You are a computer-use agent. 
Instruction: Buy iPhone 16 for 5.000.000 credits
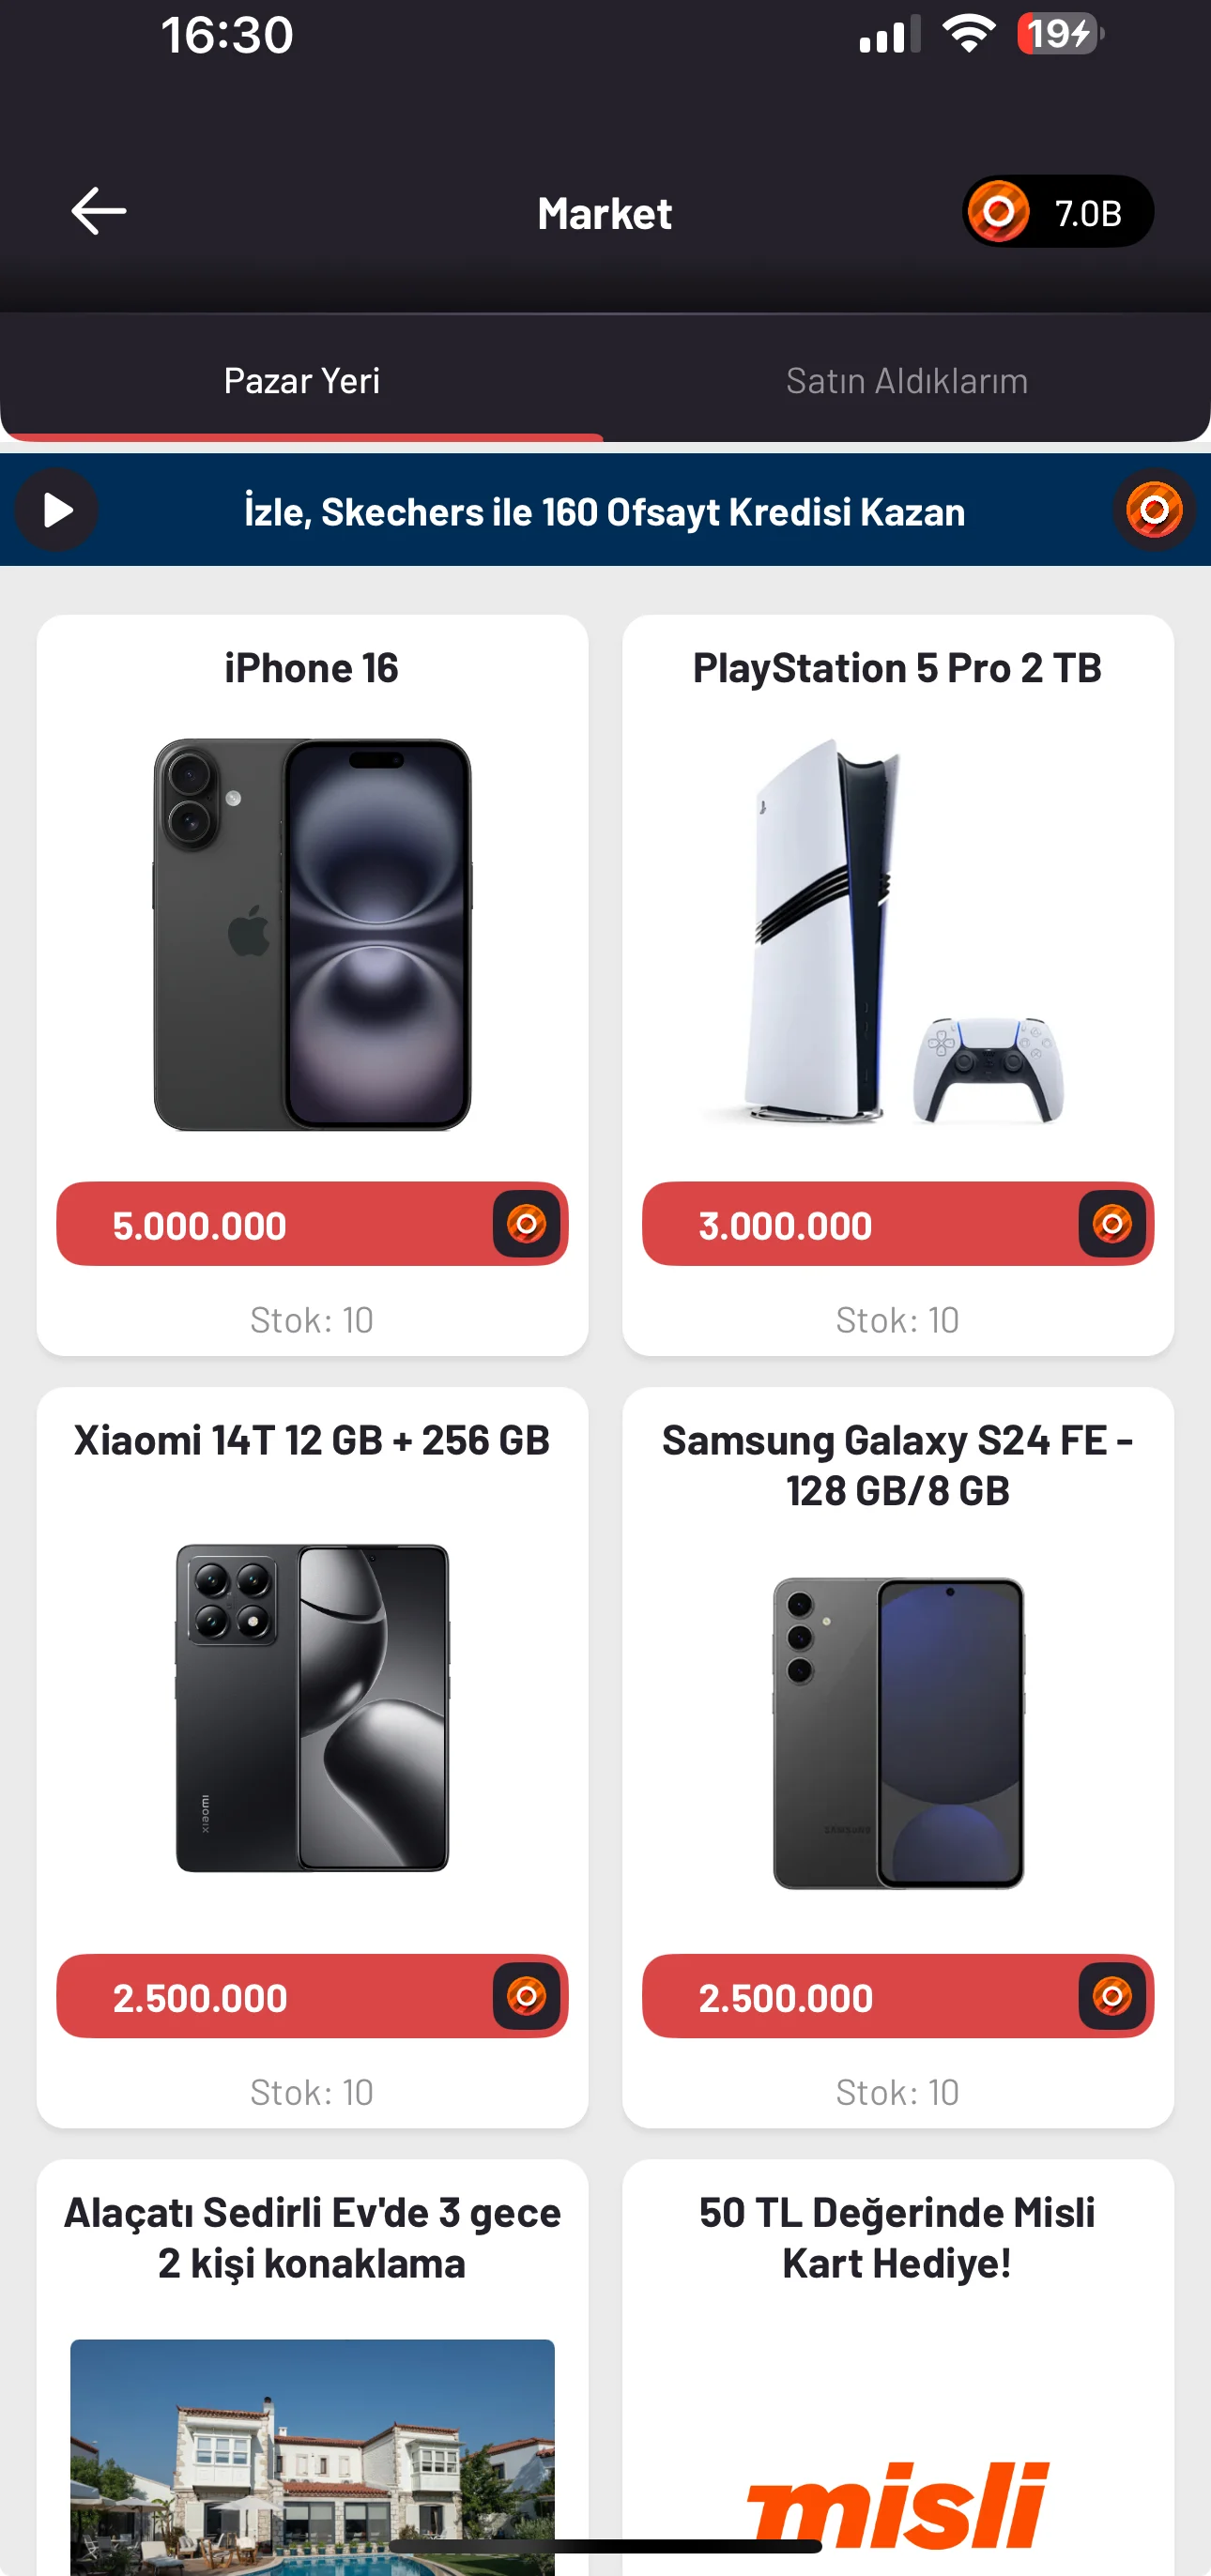[x=270, y=1225]
